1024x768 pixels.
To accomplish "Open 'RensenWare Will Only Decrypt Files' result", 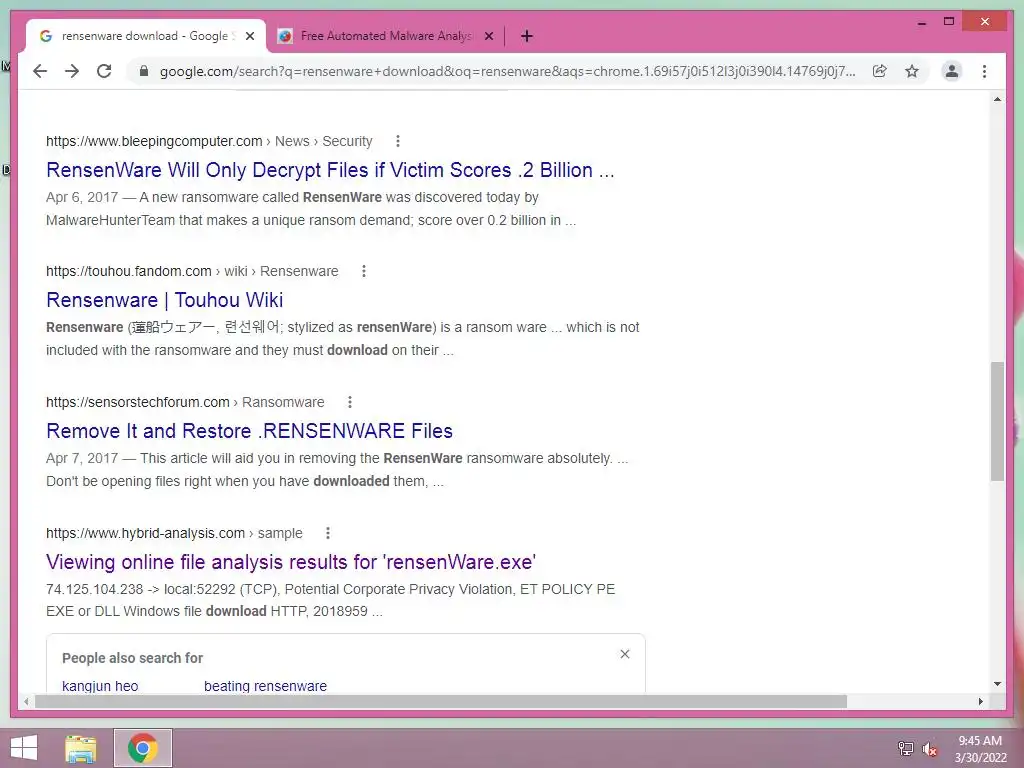I will (x=330, y=170).
